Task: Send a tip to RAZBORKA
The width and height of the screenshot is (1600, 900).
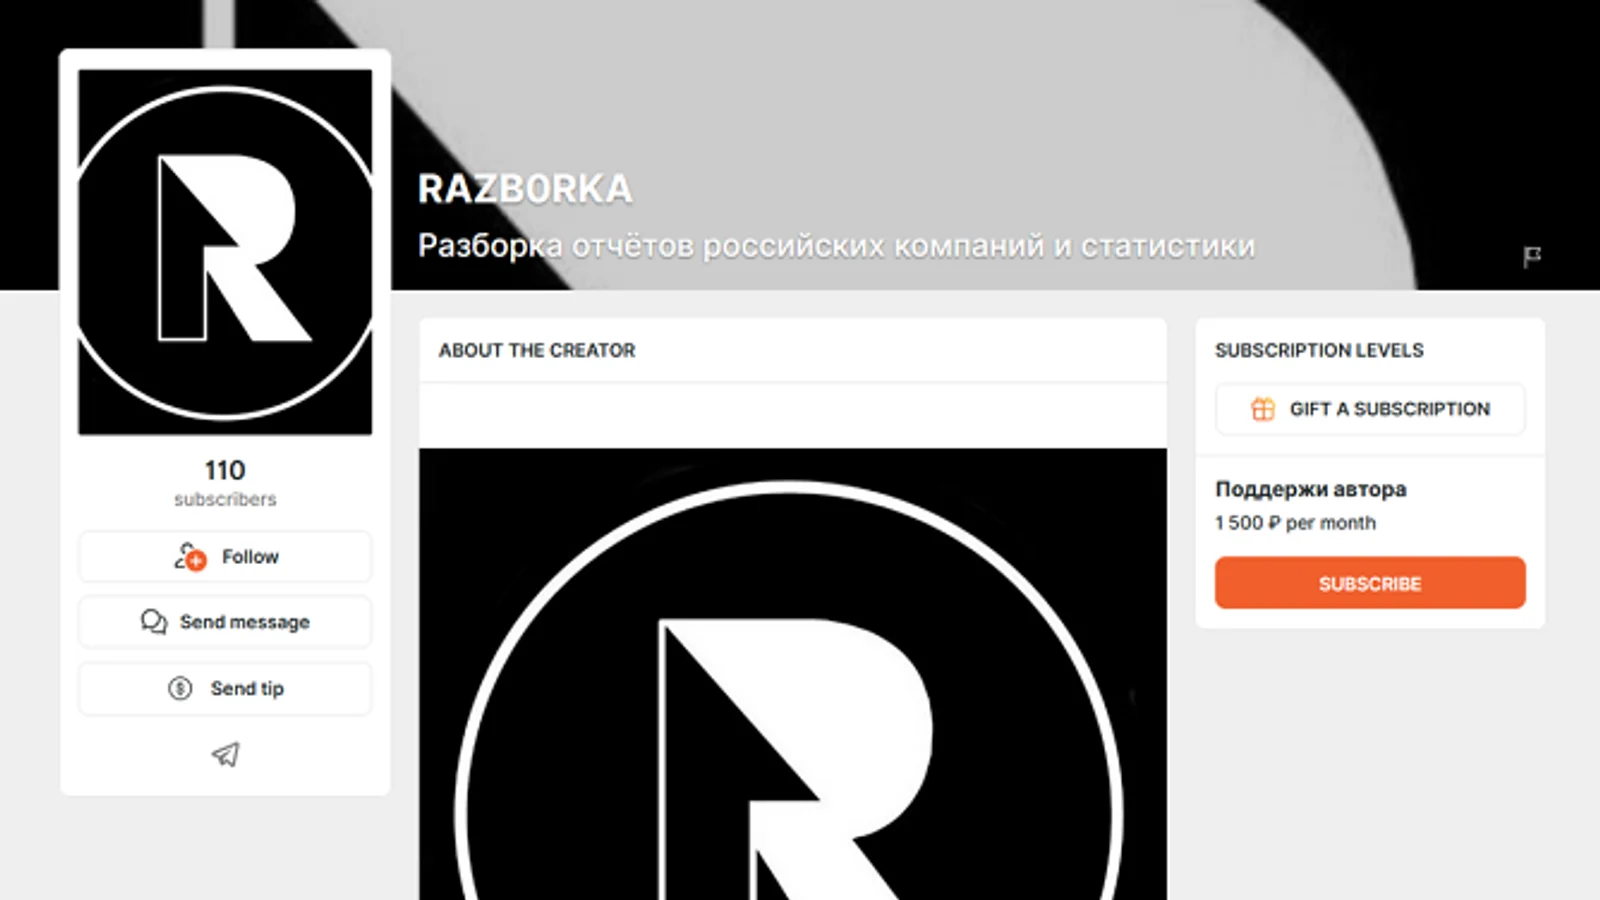Action: 225,688
